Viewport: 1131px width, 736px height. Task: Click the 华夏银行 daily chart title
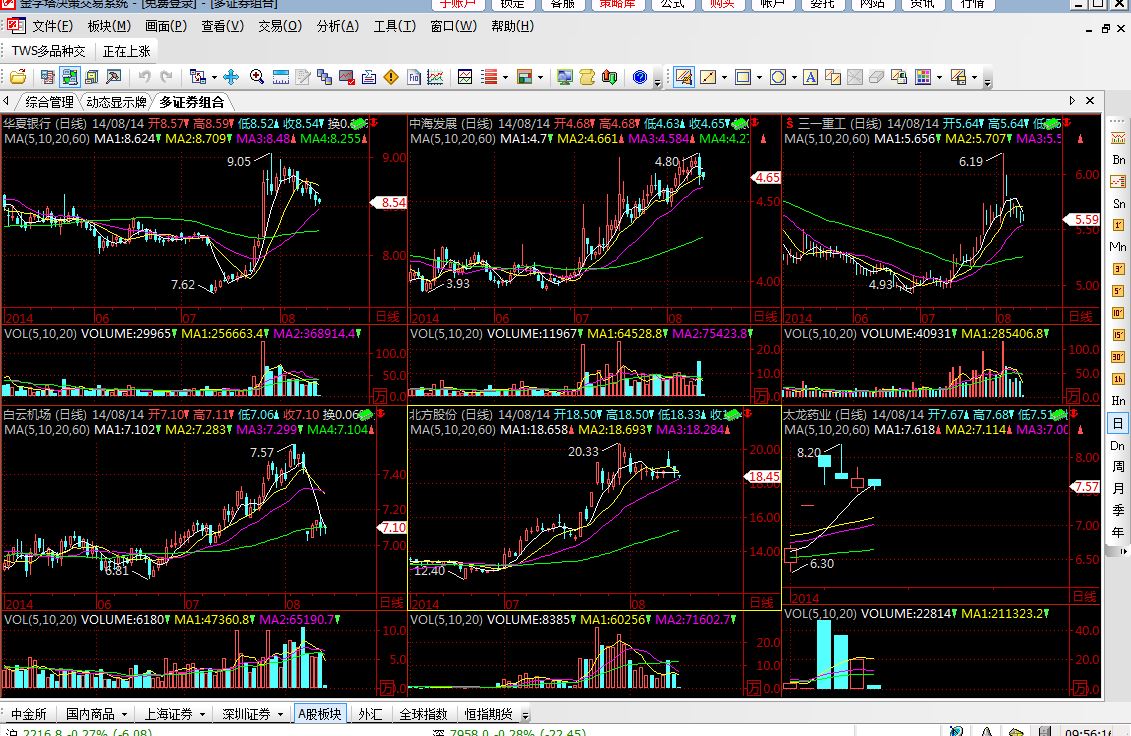[45, 123]
